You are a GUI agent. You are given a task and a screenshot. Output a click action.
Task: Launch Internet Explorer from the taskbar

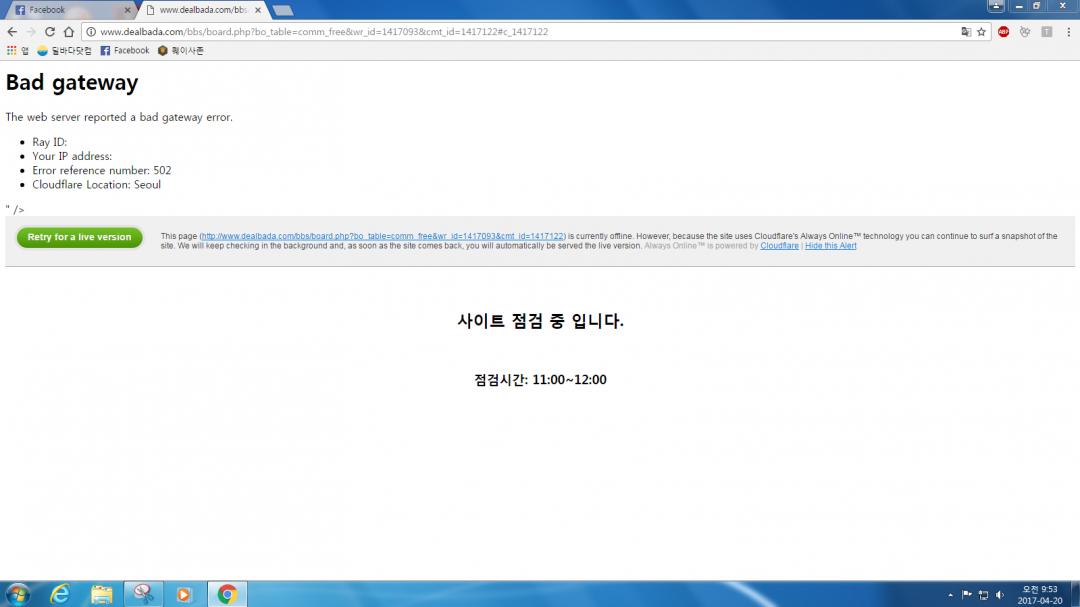[x=60, y=594]
